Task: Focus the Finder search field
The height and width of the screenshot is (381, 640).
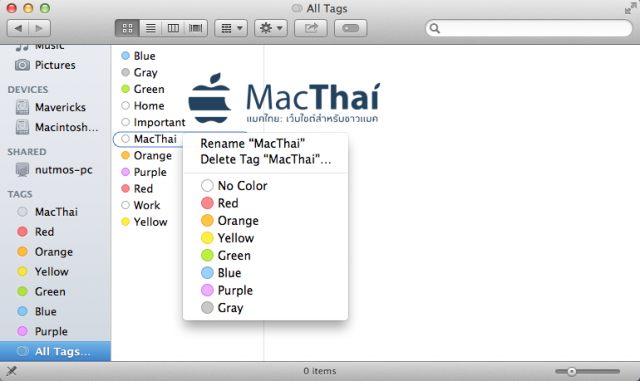Action: coord(529,28)
